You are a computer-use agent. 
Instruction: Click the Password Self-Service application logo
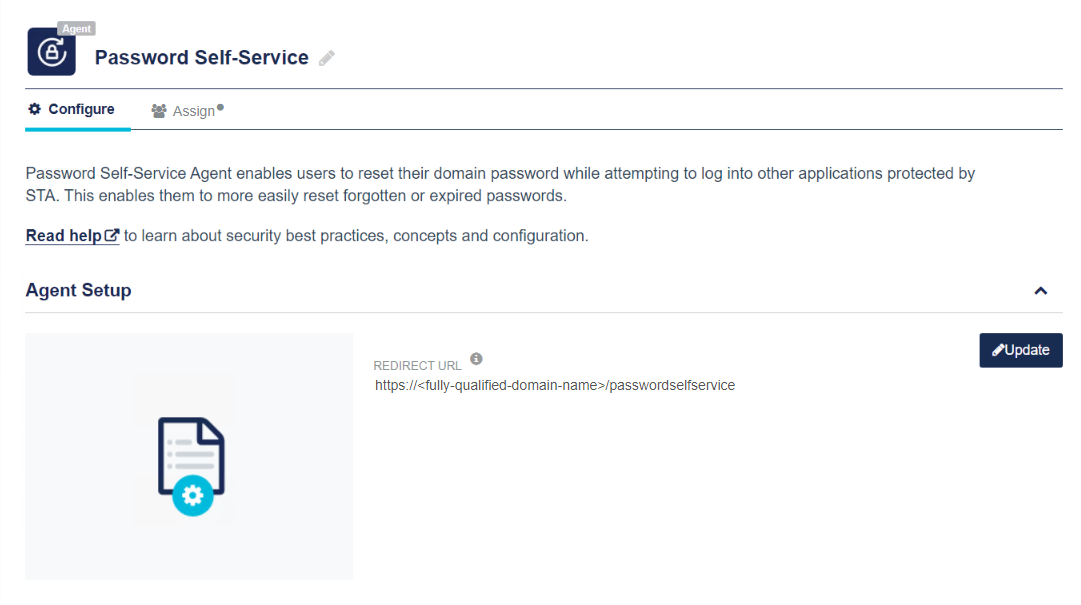point(51,53)
